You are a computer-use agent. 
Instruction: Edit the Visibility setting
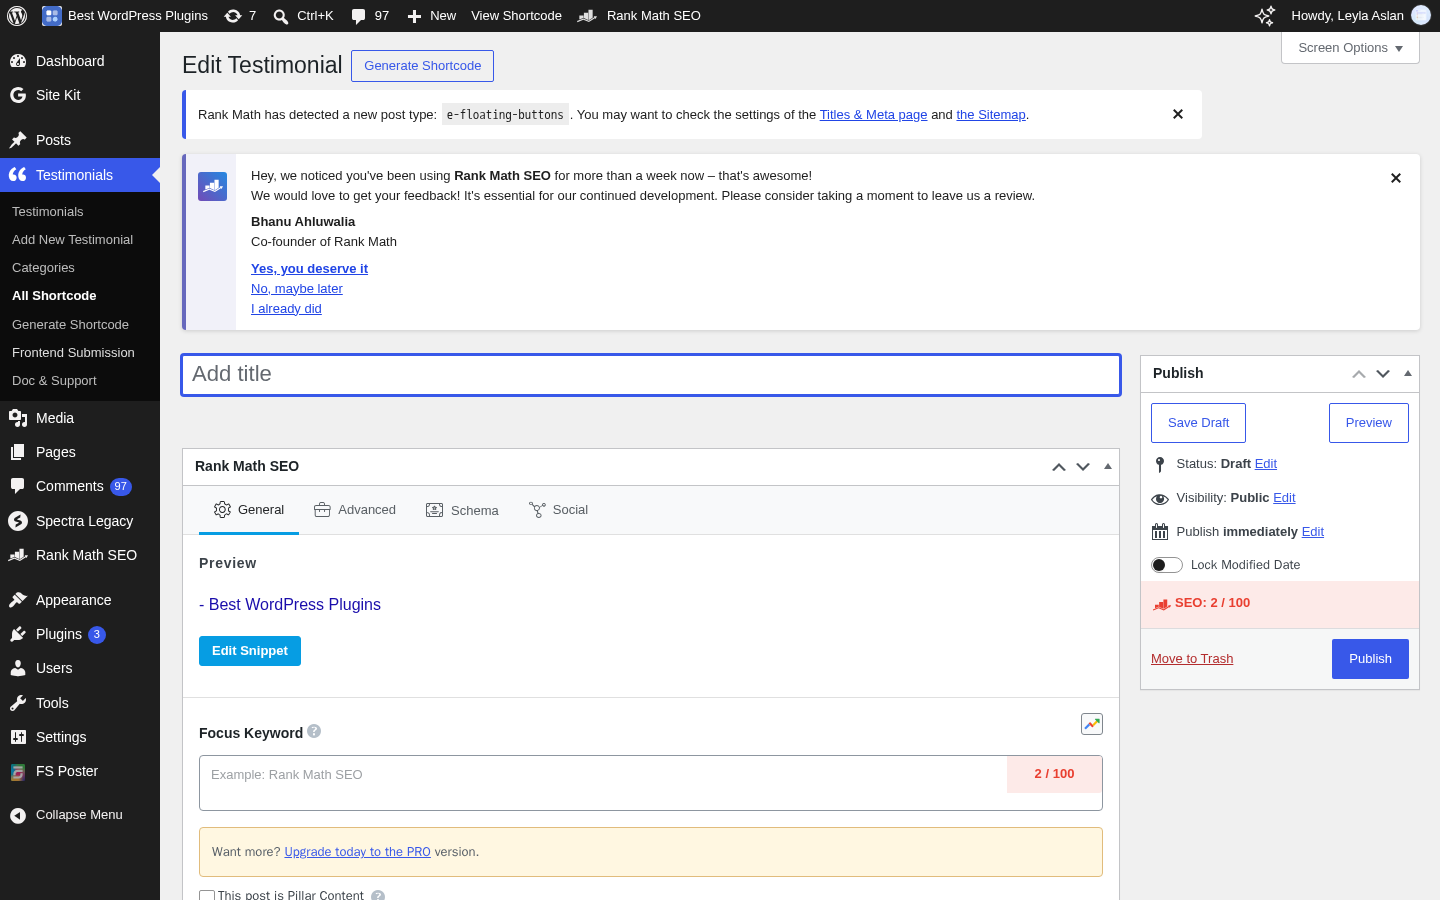(1284, 498)
